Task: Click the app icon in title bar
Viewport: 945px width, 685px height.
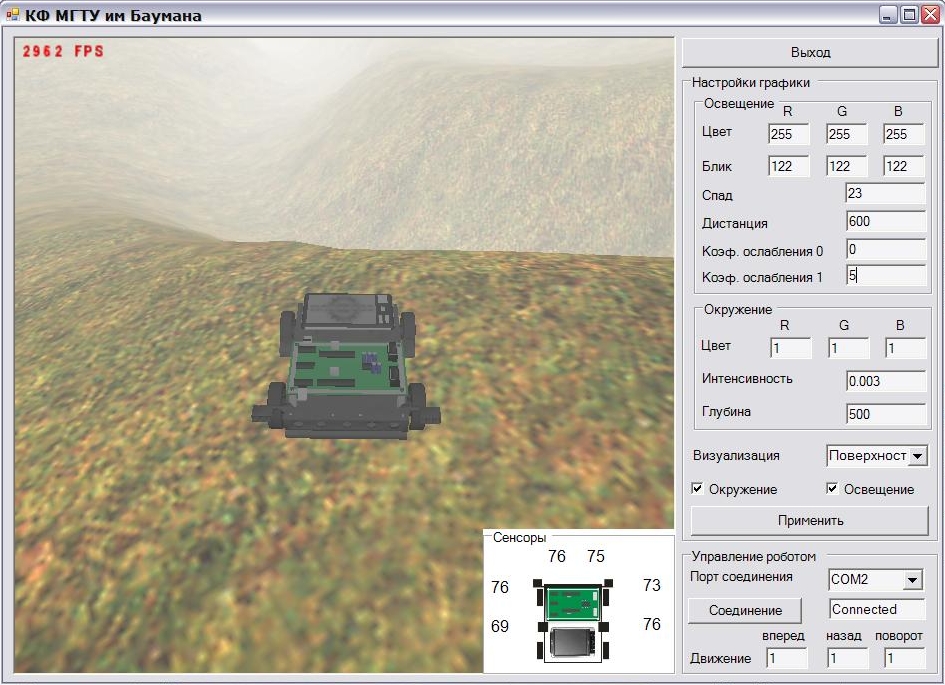Action: click(x=13, y=15)
